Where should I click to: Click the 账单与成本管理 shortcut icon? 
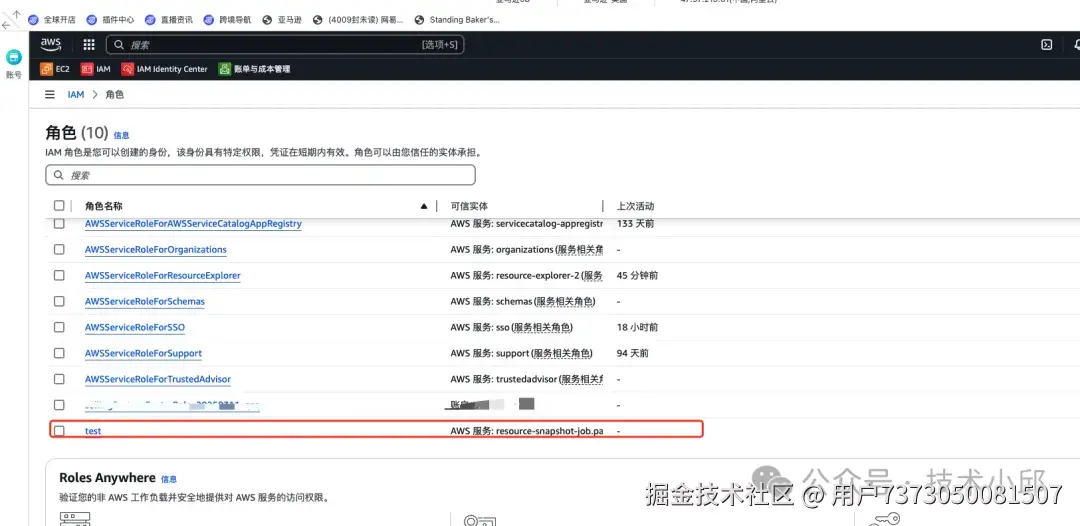(225, 69)
